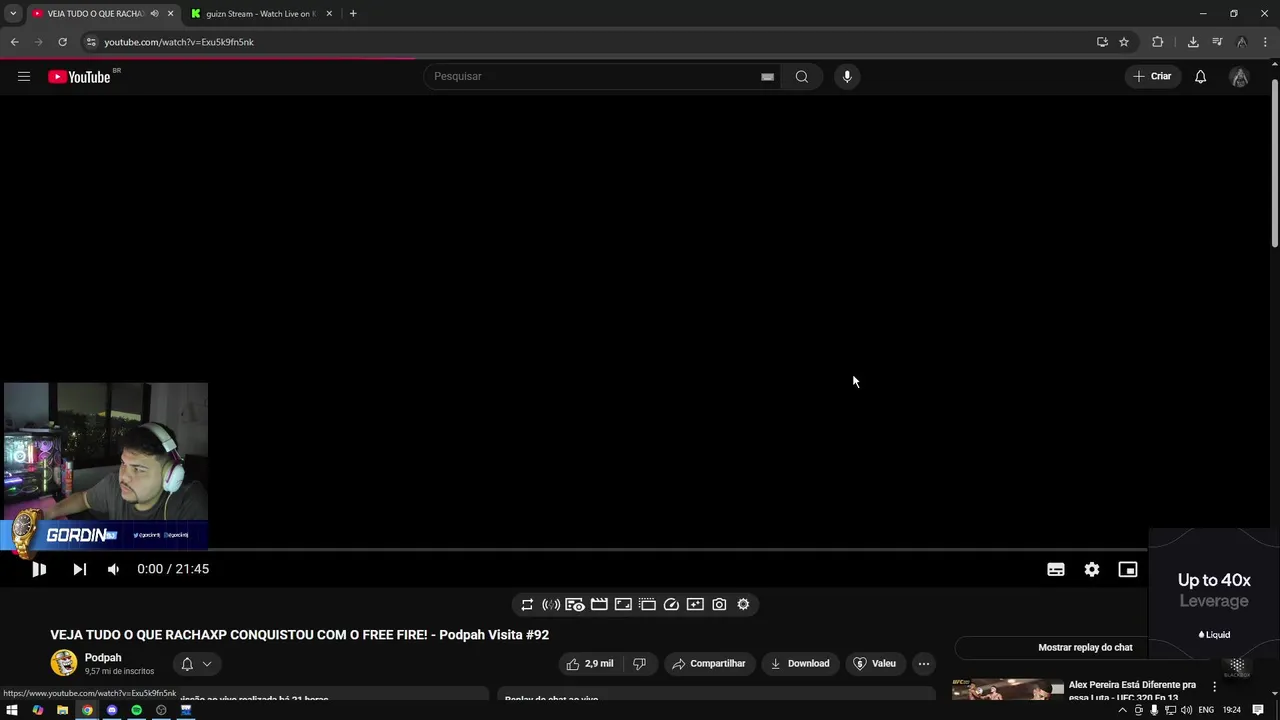Viewport: 1280px width, 720px height.
Task: Open YouTube notifications bell
Action: [1200, 77]
